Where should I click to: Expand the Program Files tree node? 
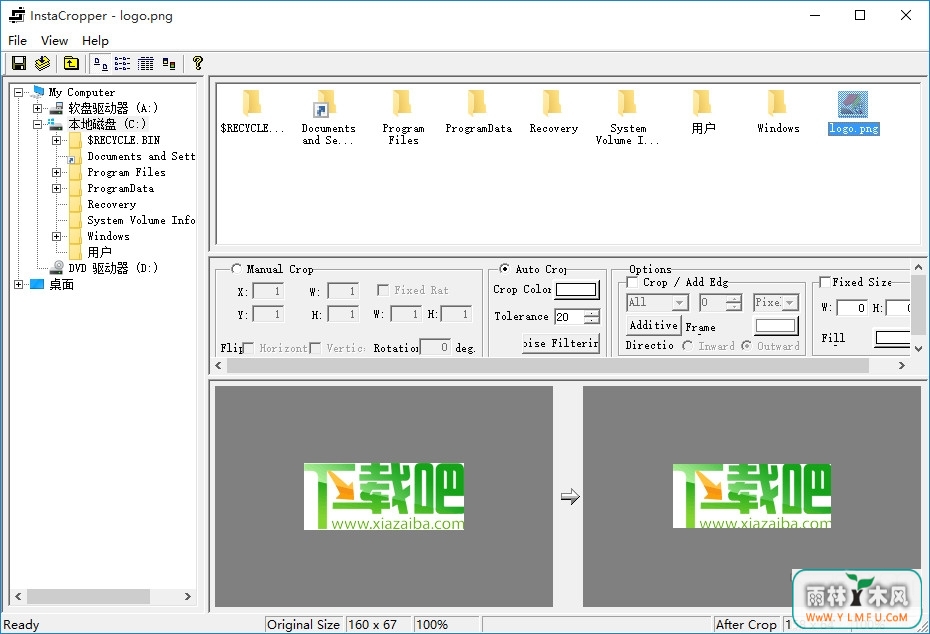tap(56, 173)
